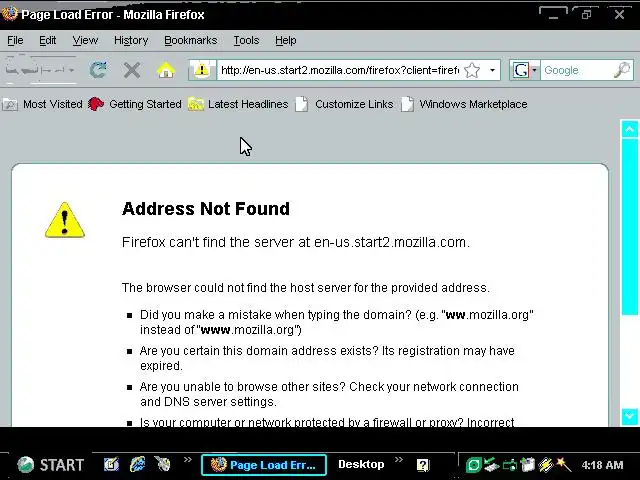Select the Page Load Error taskbar button
640x480 pixels.
(264, 465)
